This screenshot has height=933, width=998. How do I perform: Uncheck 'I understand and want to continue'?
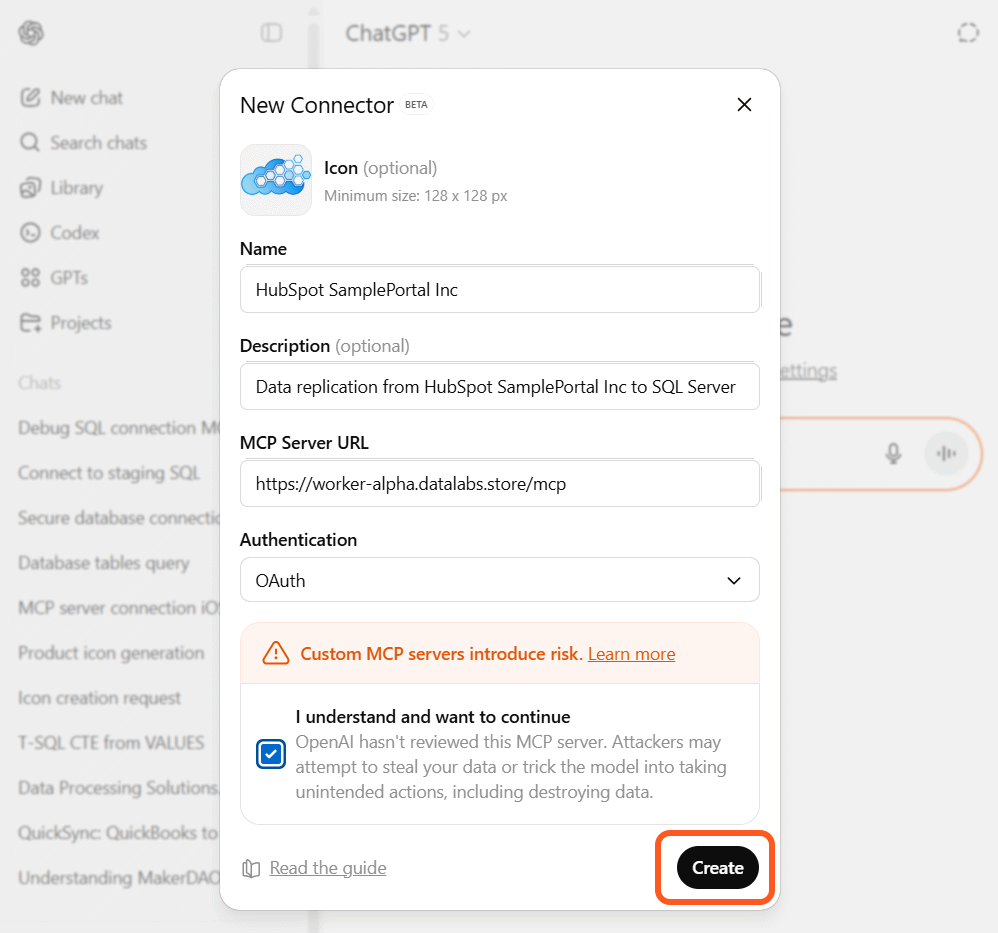(270, 754)
